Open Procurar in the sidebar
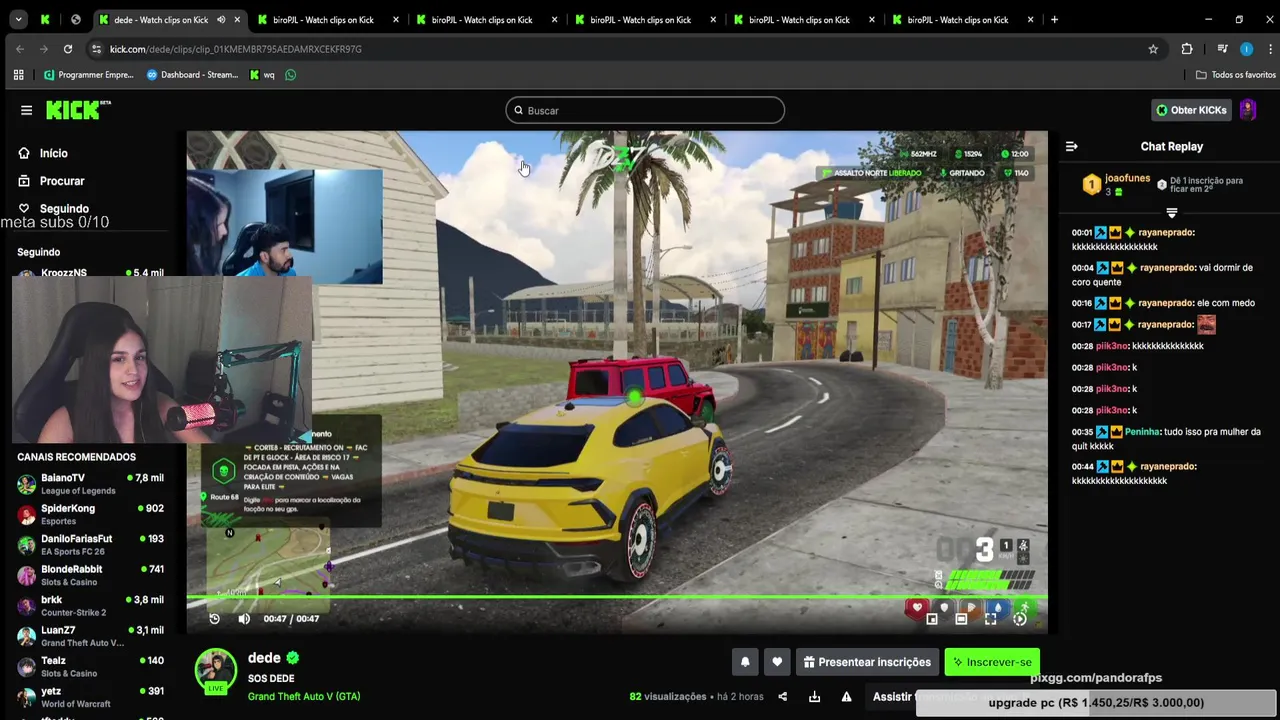 pos(62,181)
